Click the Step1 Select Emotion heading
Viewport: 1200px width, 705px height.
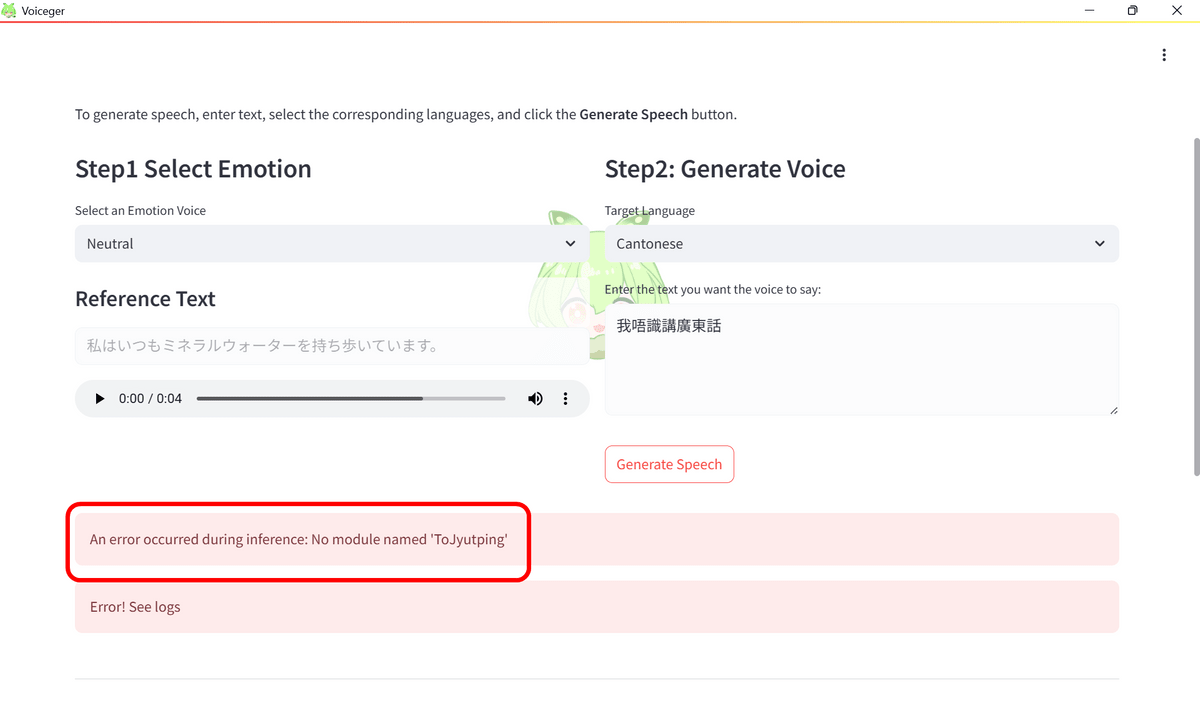click(x=193, y=169)
